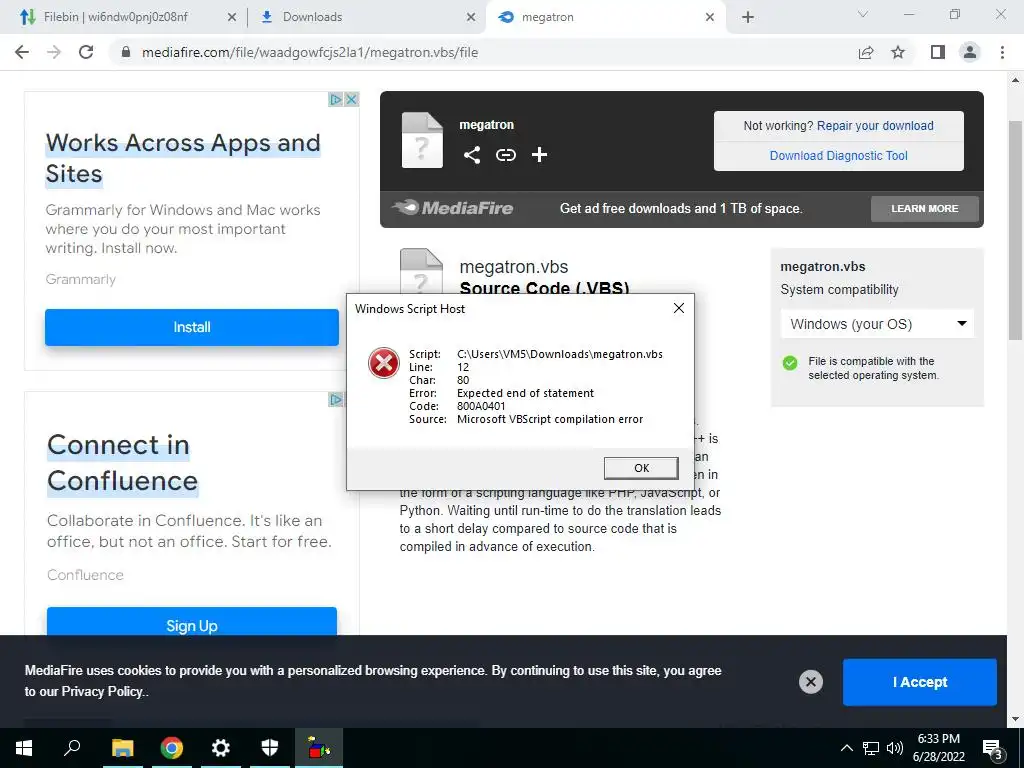Click the plus icon under megatron

click(539, 155)
